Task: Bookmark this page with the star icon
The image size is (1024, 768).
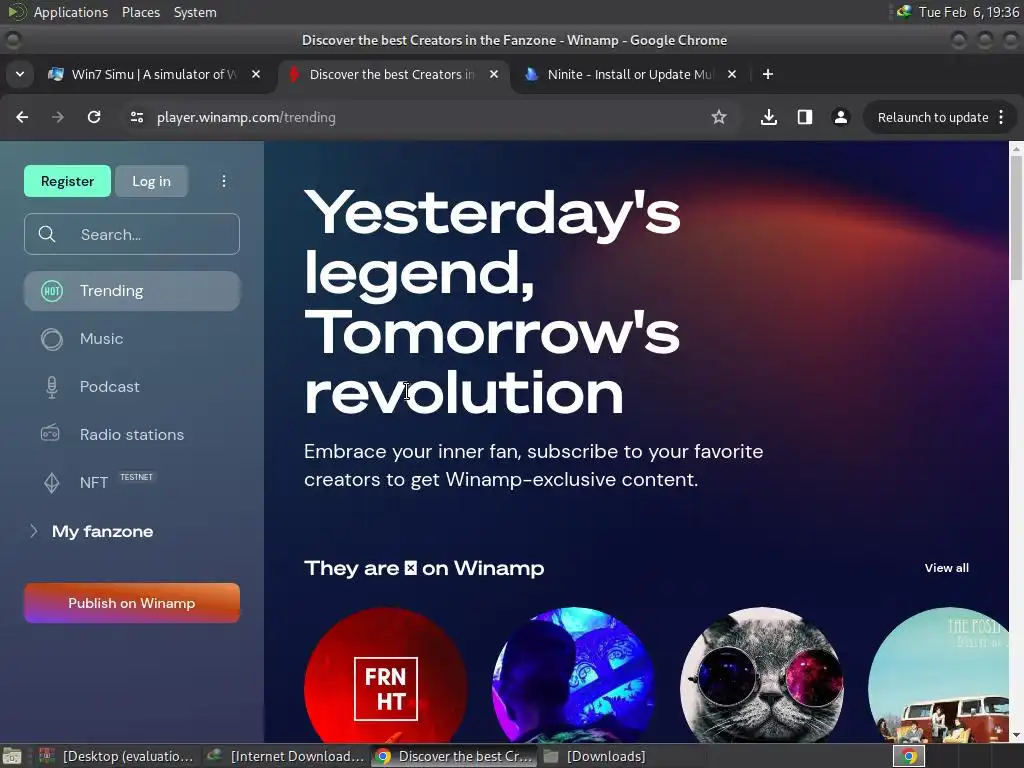Action: [719, 118]
